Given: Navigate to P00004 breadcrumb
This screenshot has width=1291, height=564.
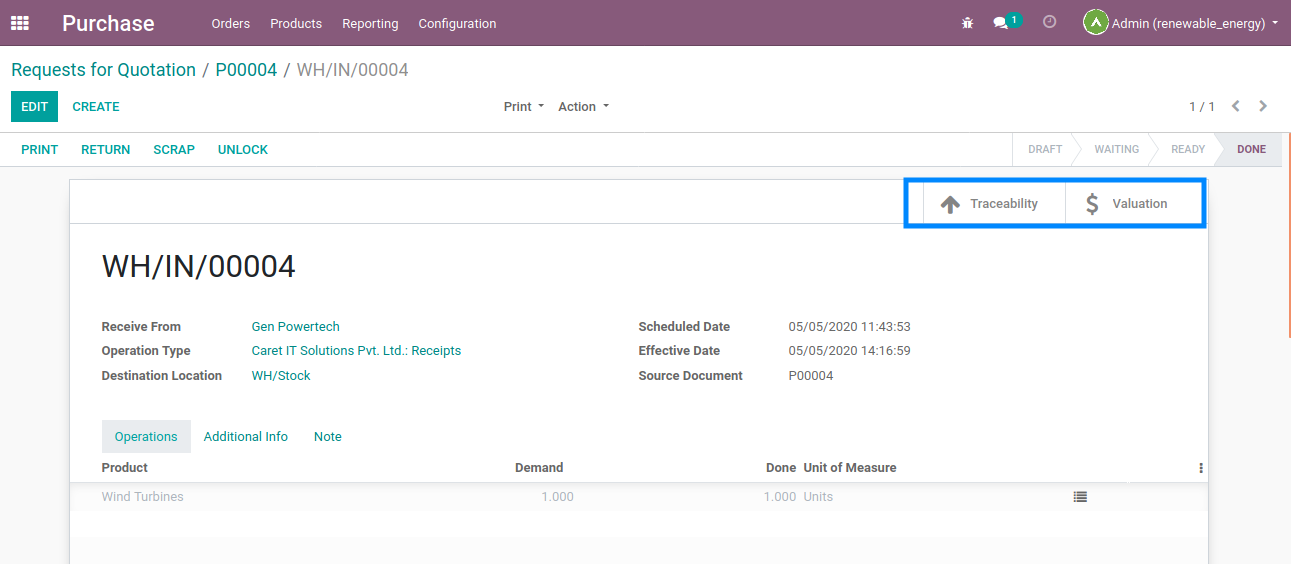Looking at the screenshot, I should coord(246,70).
